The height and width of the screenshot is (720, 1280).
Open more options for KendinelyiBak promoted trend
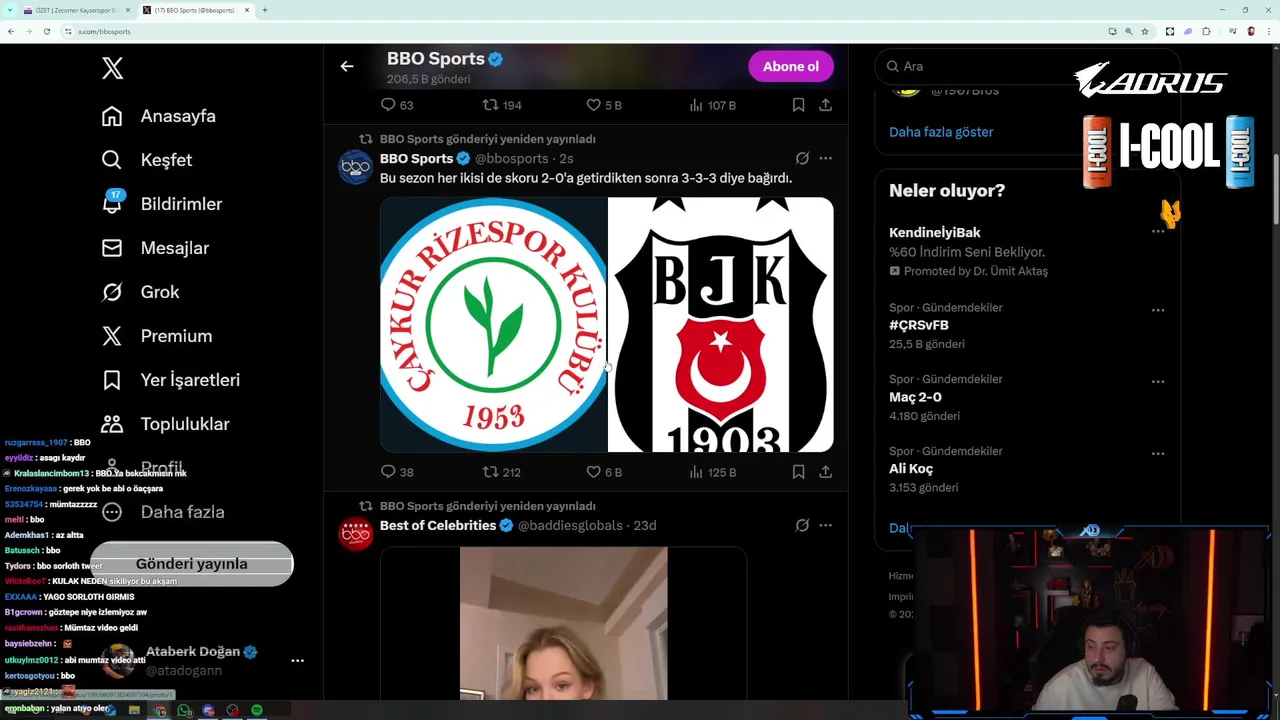pos(1157,231)
